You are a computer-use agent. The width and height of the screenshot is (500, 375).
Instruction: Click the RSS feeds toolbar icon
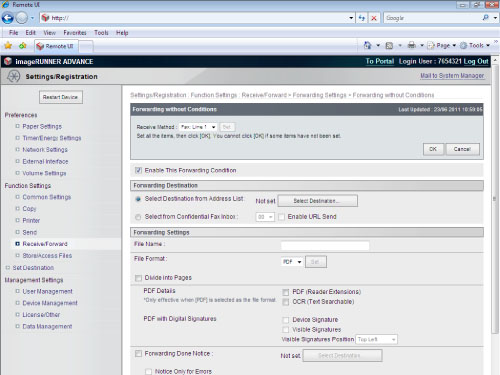click(389, 46)
